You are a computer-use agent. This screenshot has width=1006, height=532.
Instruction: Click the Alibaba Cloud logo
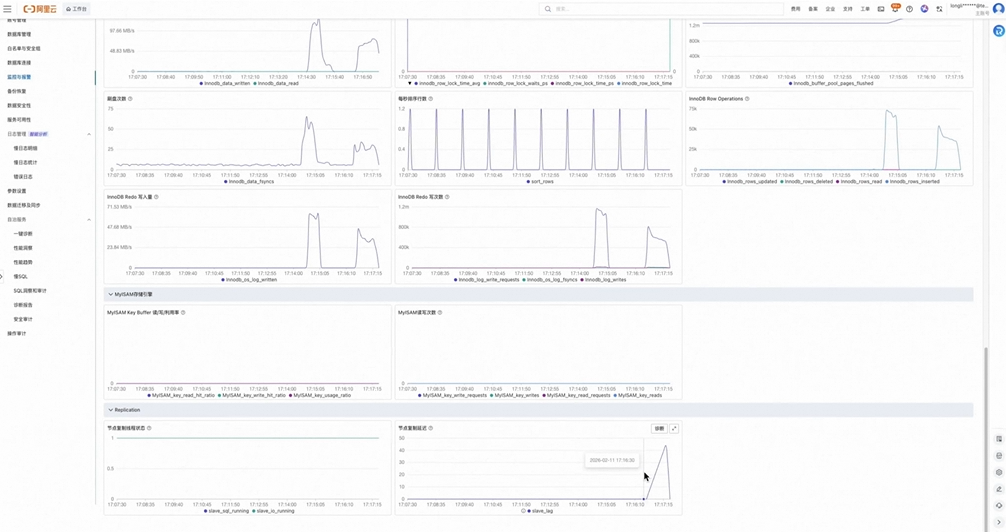[x=40, y=9]
